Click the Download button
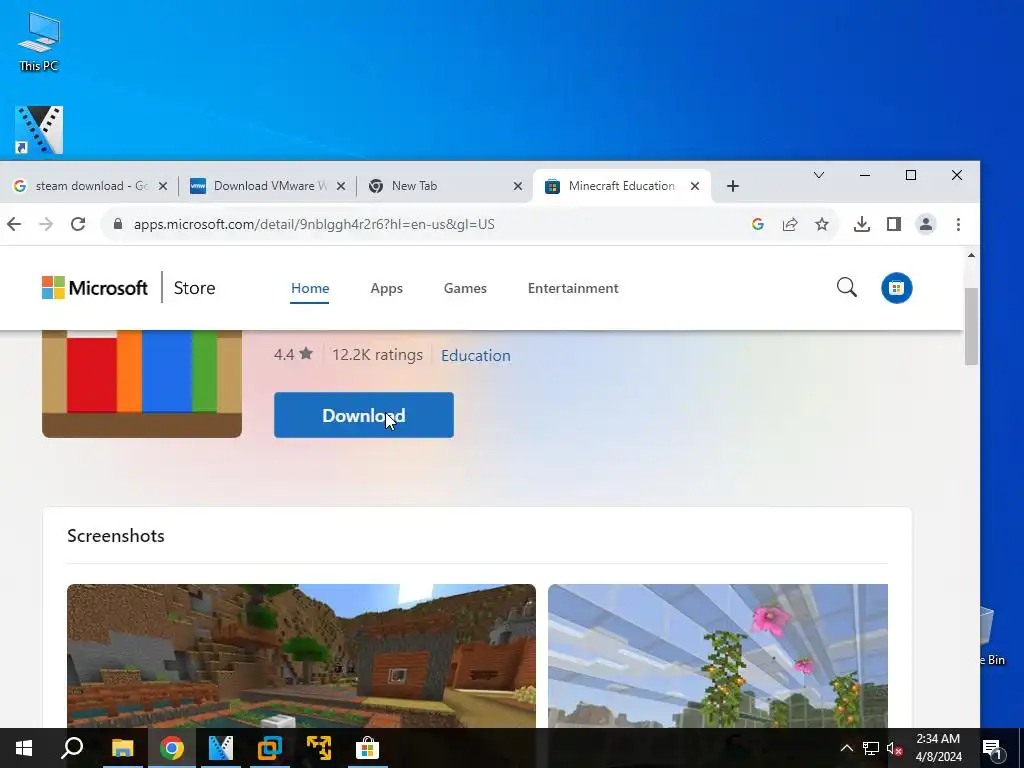Image resolution: width=1024 pixels, height=768 pixels. click(x=364, y=415)
